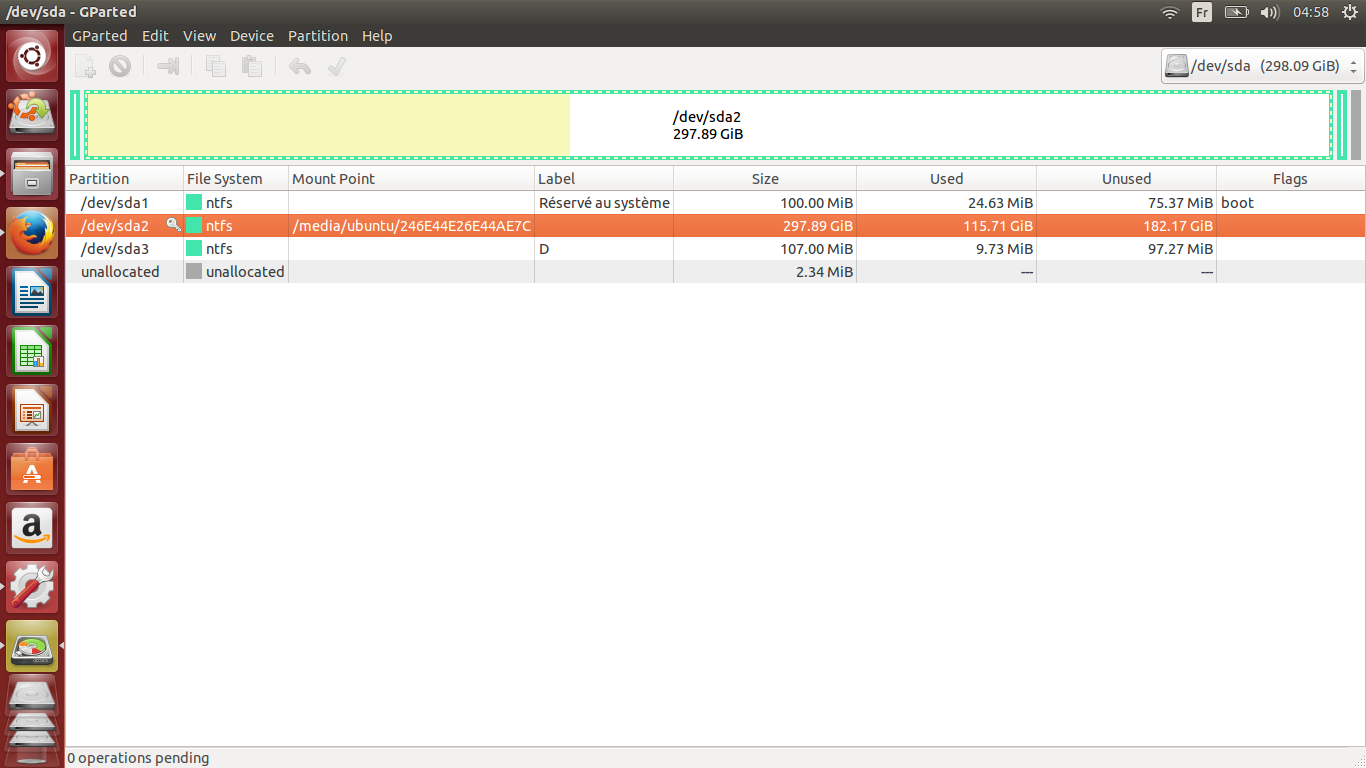Click the Partition column header
This screenshot has width=1366, height=768.
pos(125,179)
